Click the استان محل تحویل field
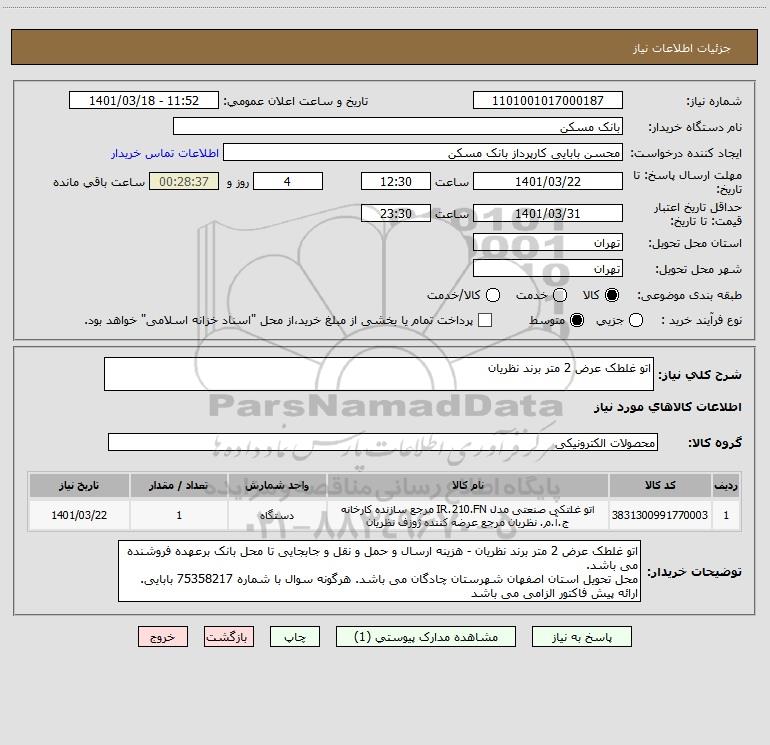 548,242
